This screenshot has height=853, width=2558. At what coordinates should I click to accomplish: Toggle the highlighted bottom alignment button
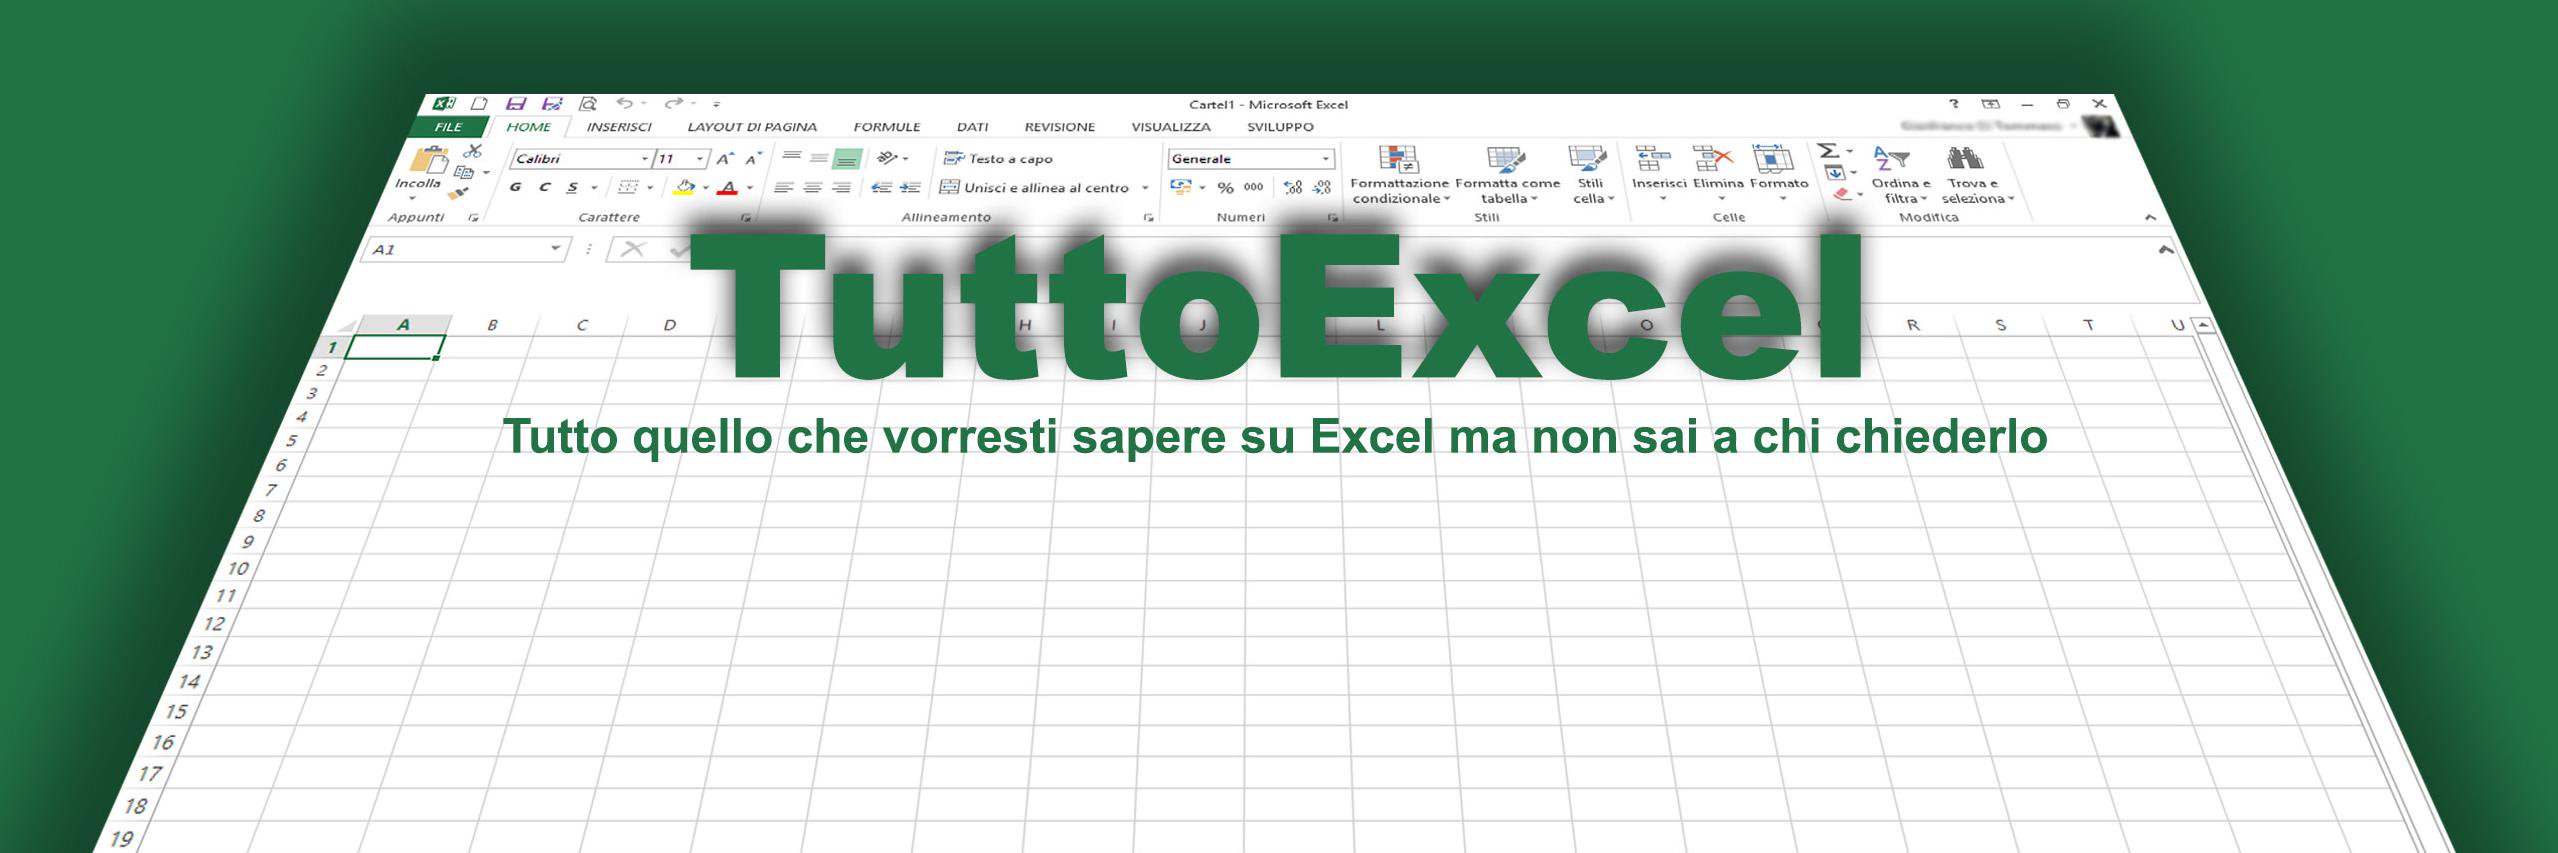[x=848, y=158]
